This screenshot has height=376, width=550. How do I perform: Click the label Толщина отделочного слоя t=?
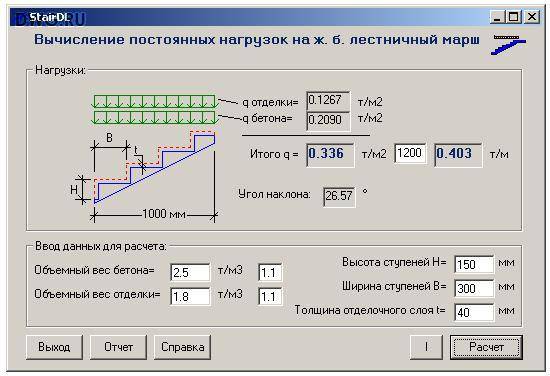[x=370, y=310]
